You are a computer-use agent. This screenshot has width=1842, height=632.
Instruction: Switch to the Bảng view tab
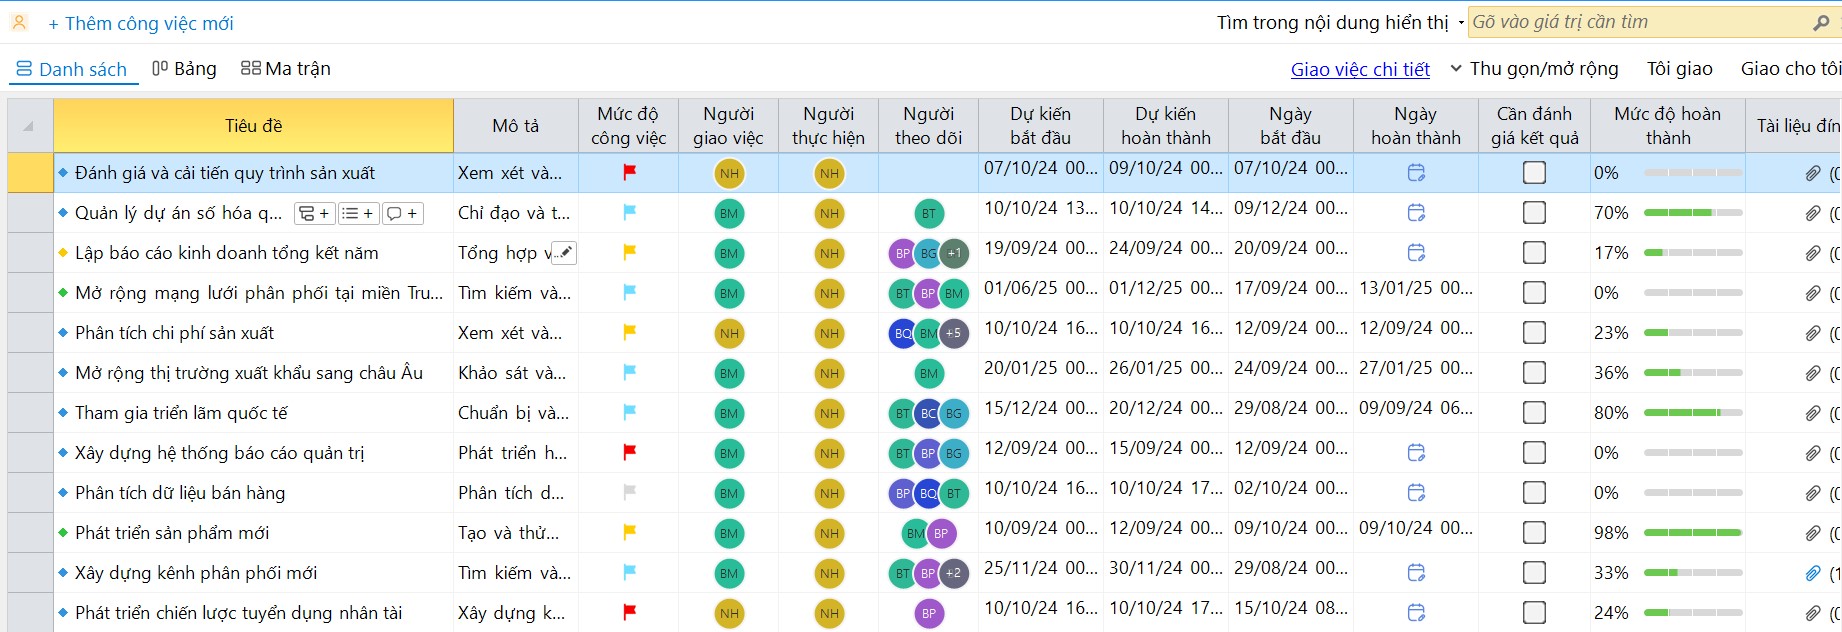pyautogui.click(x=184, y=69)
